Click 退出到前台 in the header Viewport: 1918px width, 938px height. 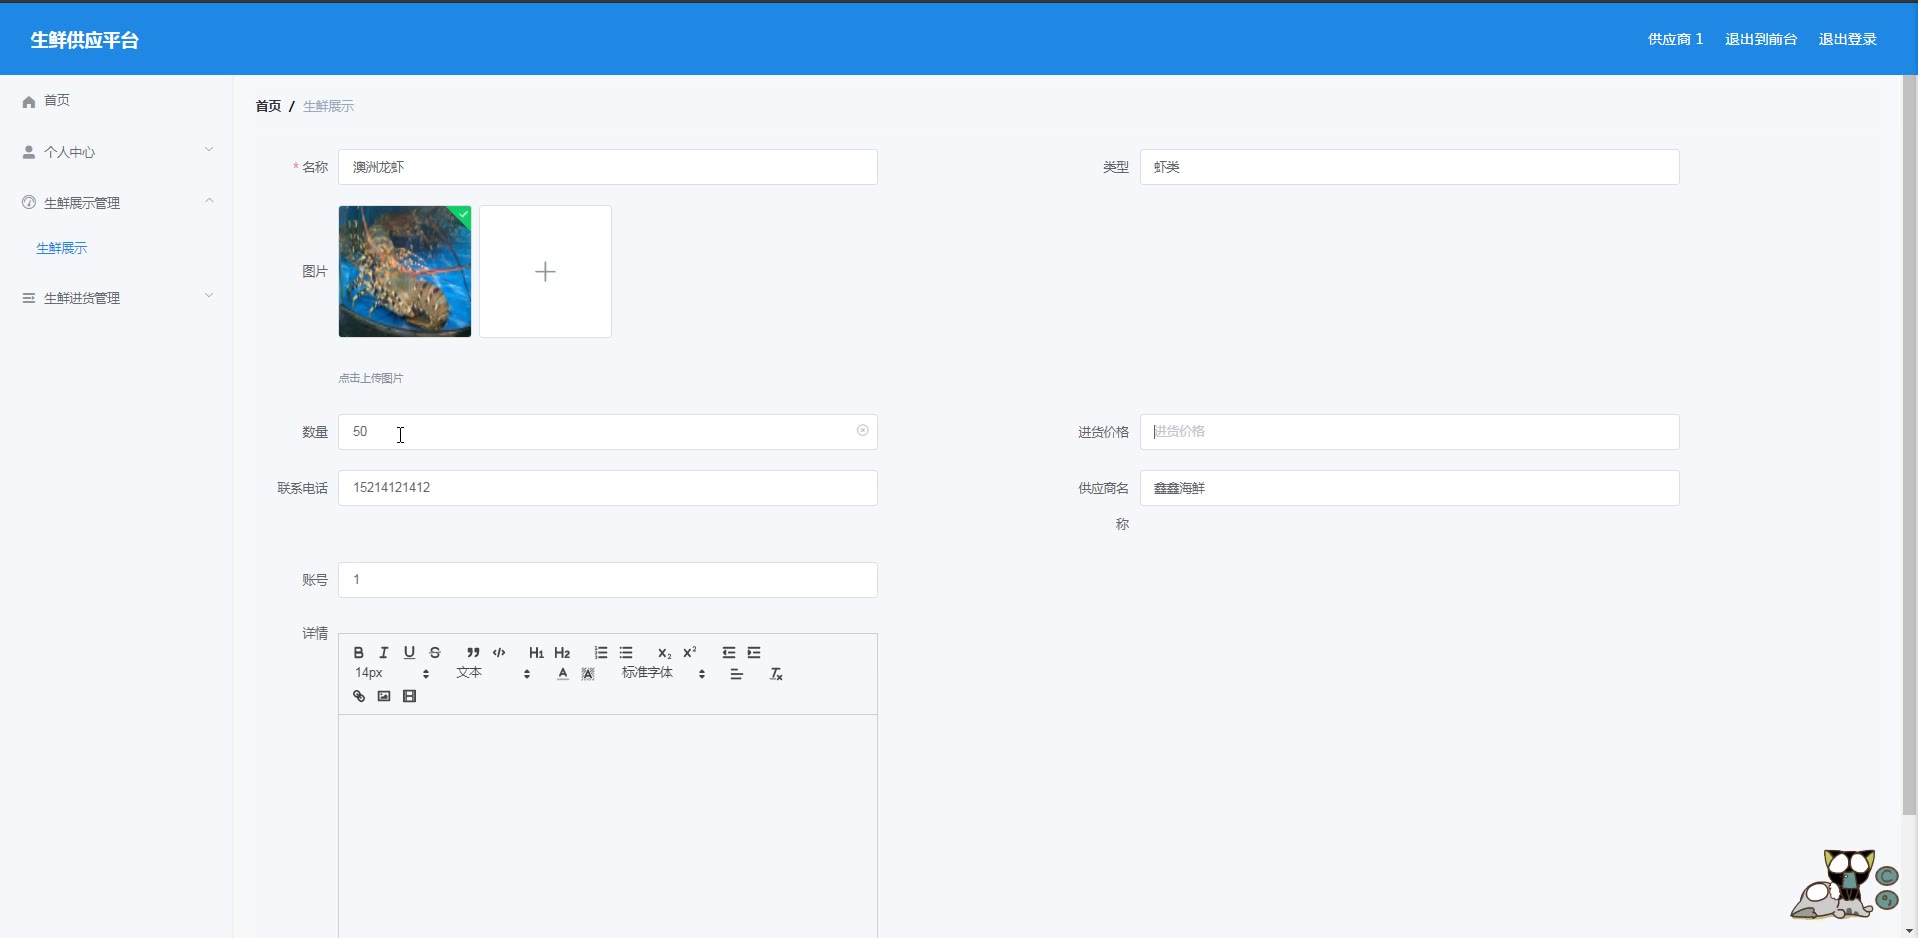click(1761, 39)
